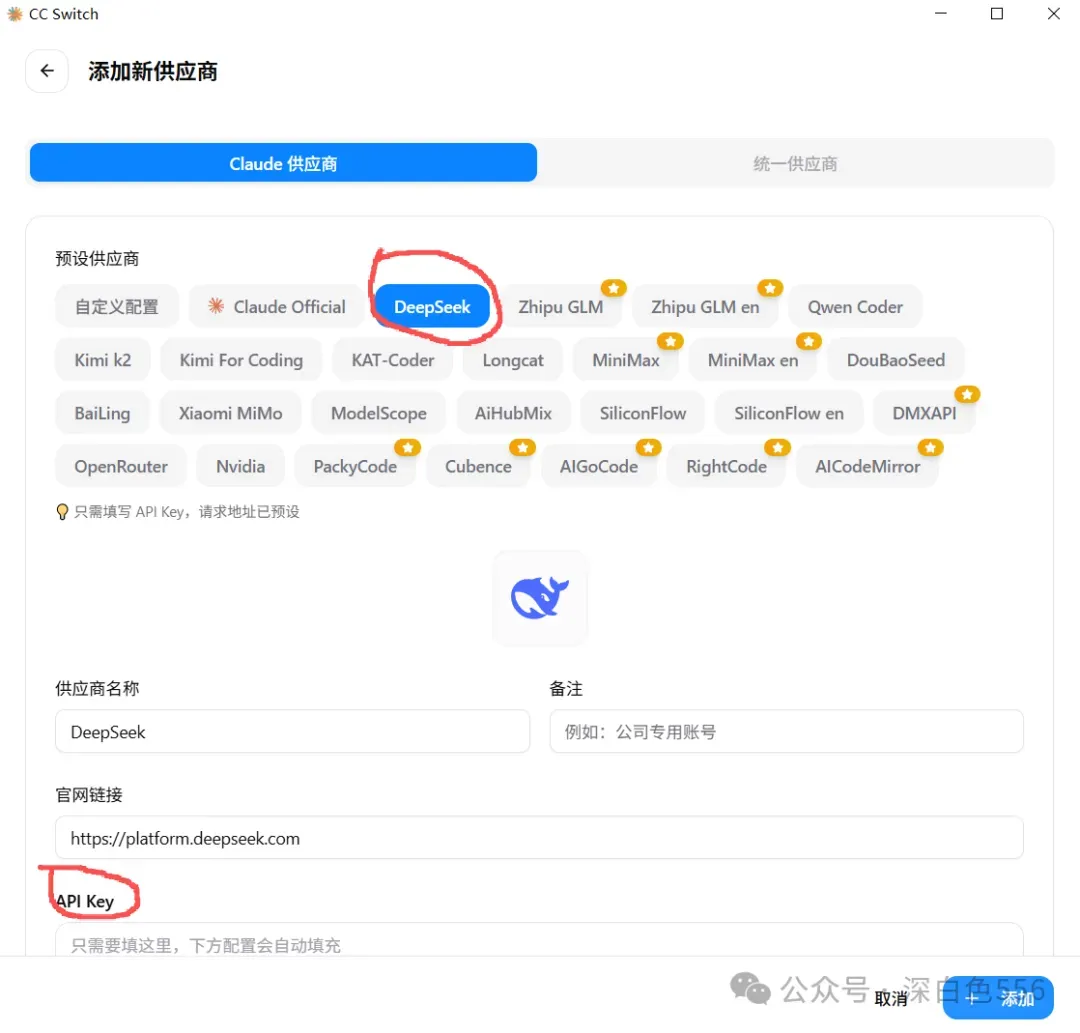Click the CC Switch app icon in title bar
This screenshot has width=1080, height=1033.
[14, 14]
